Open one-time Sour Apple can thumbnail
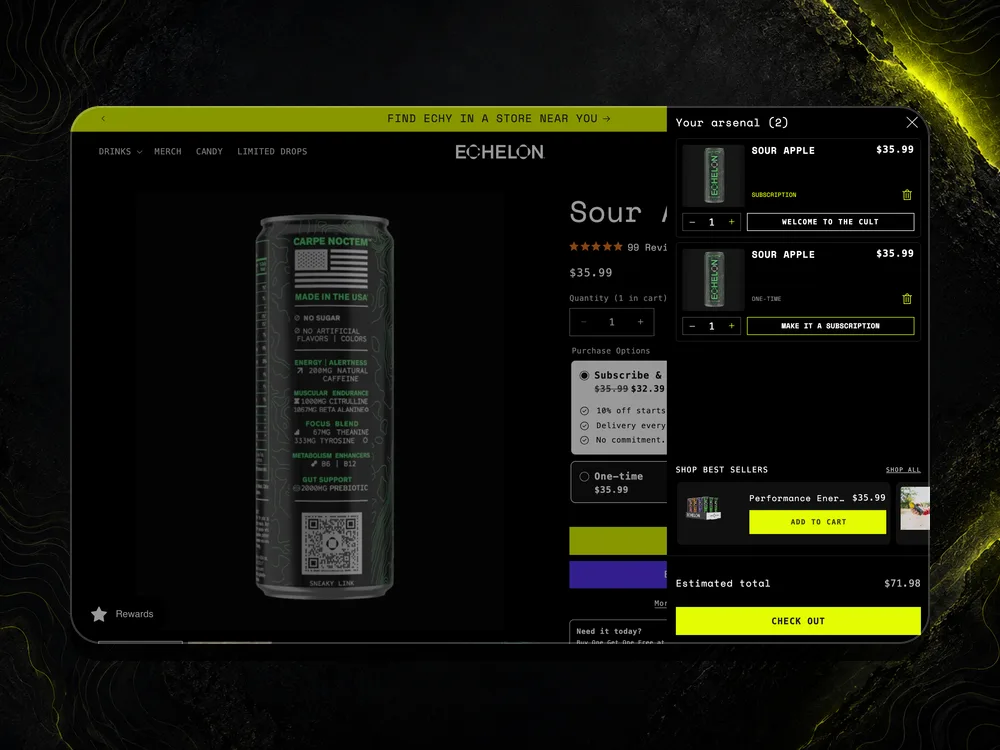 coord(714,279)
